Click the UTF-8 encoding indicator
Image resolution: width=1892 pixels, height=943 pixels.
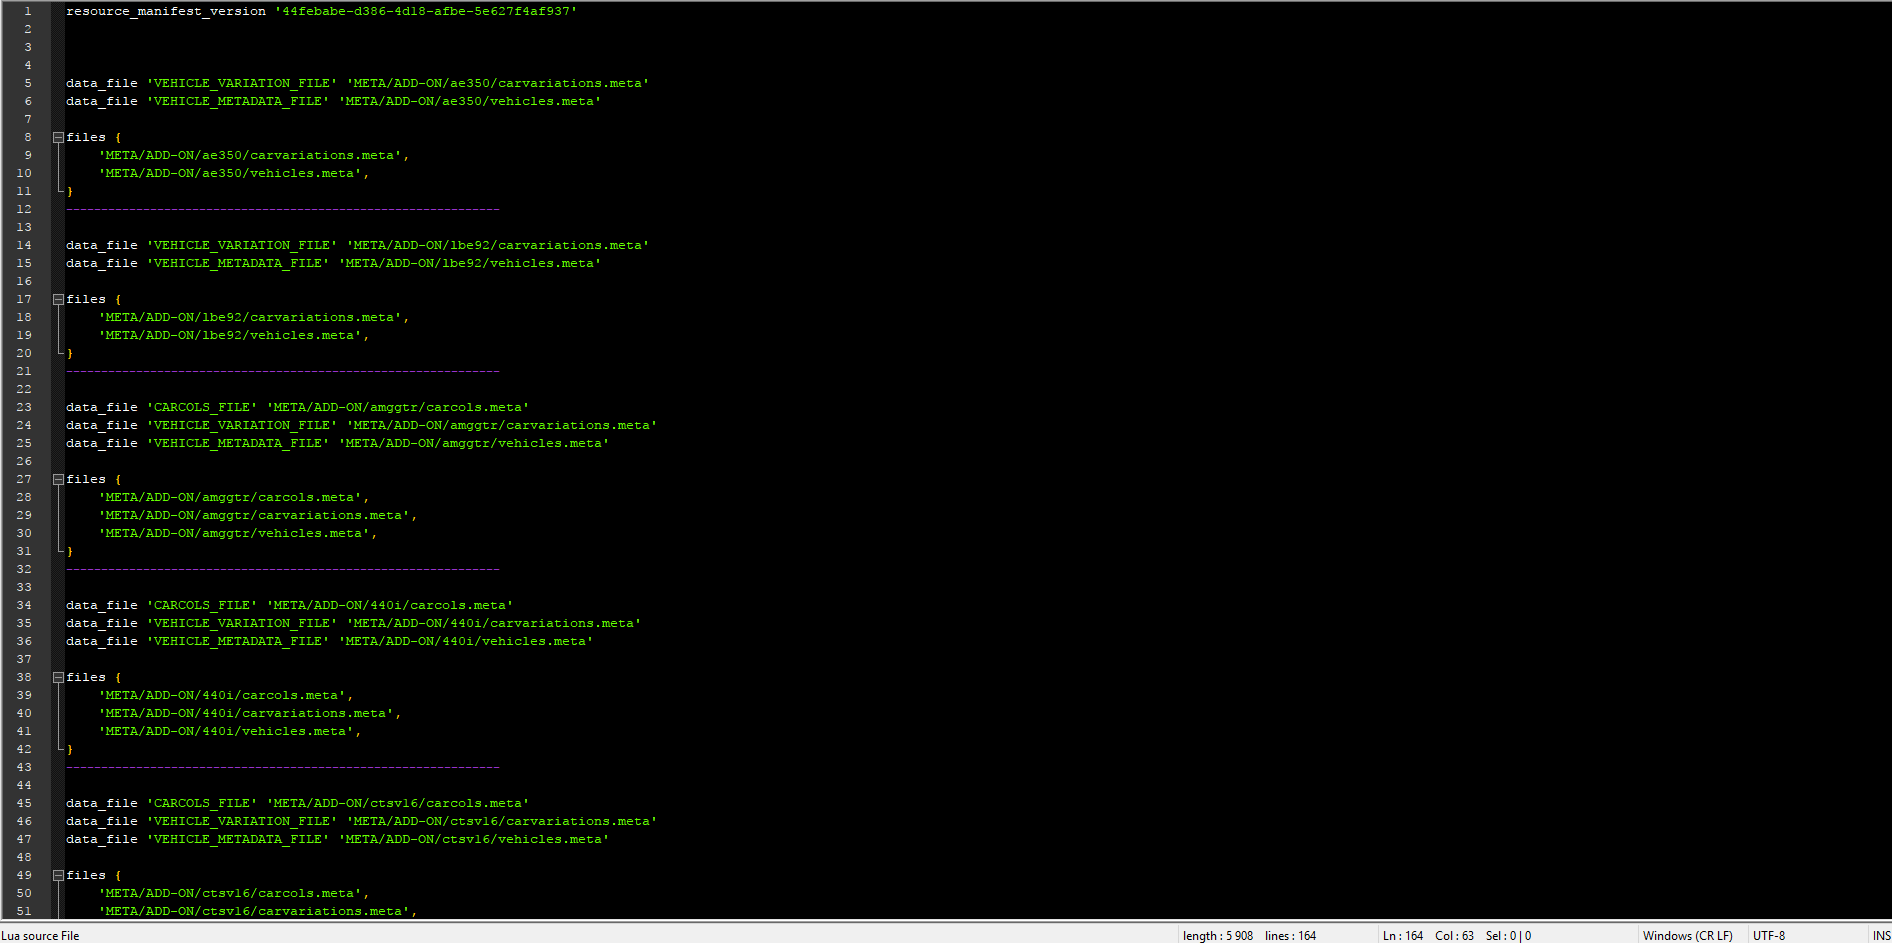[1768, 935]
